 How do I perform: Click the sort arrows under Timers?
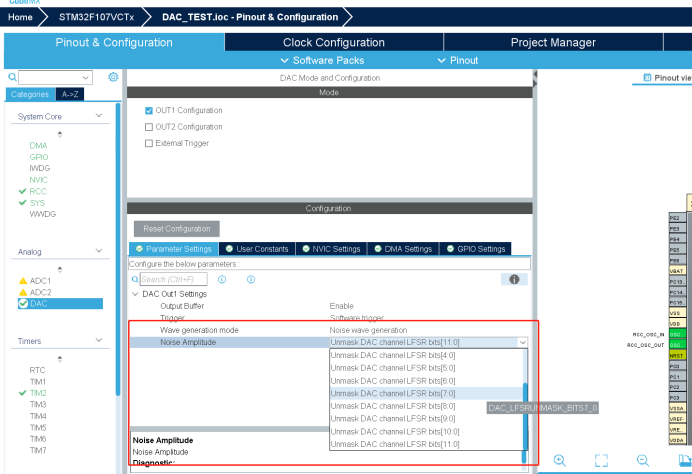60,358
